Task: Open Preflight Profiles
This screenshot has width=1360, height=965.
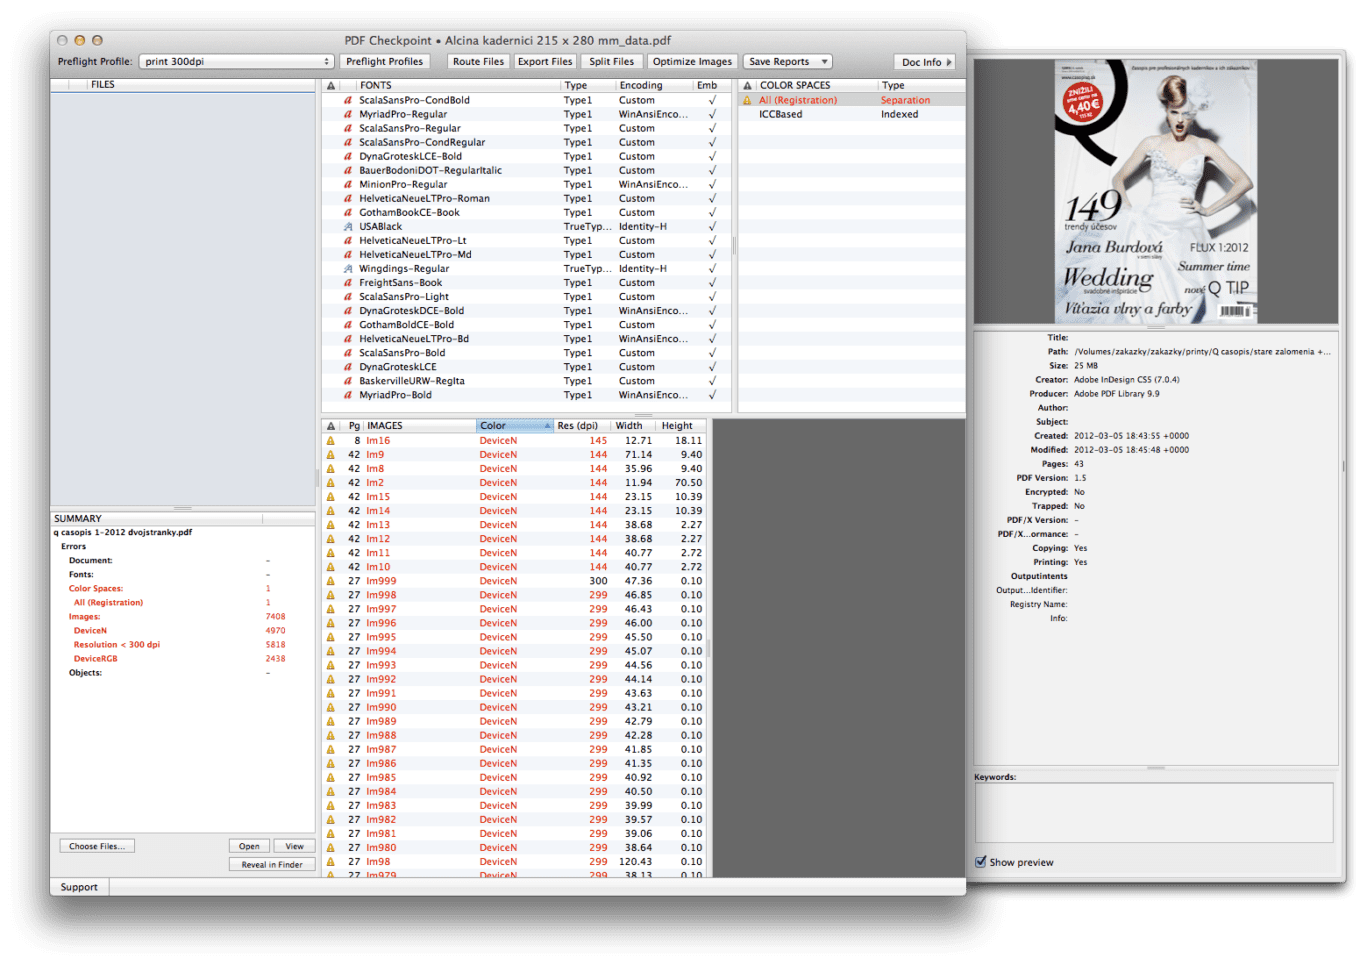Action: tap(385, 61)
